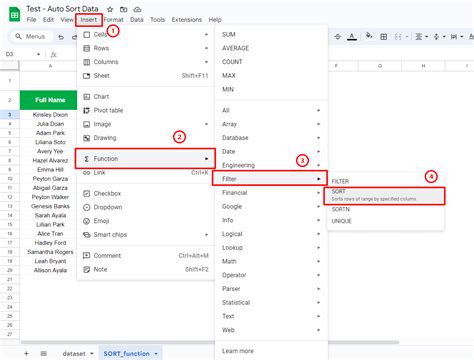Open the all sheets list icon
Viewport: 474px width, 360px height.
point(43,353)
